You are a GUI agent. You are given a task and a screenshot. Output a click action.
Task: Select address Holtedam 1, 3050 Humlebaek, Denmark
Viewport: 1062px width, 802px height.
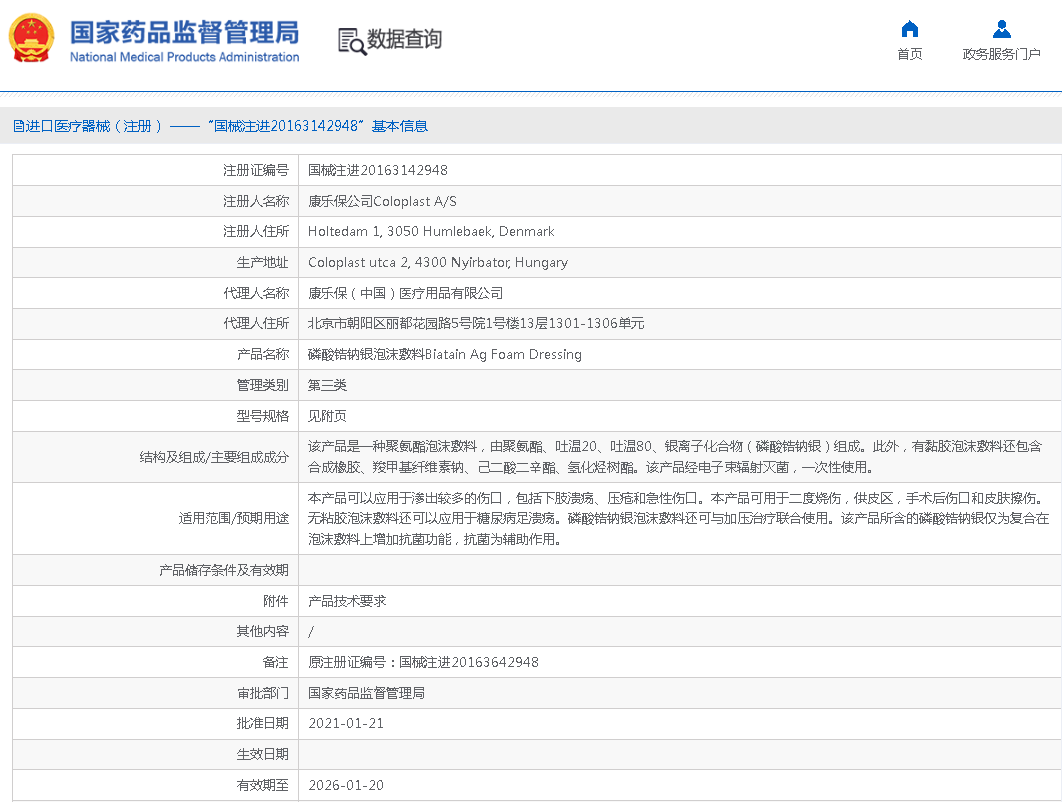pyautogui.click(x=431, y=232)
